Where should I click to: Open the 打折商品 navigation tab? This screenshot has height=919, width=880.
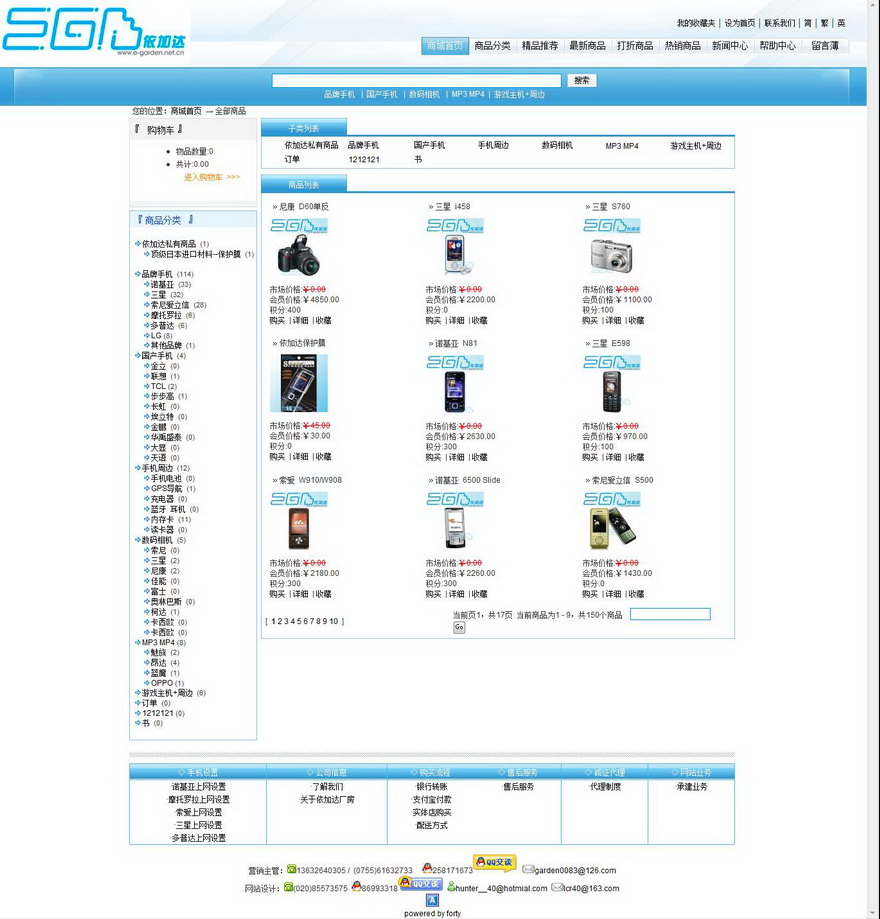click(635, 46)
